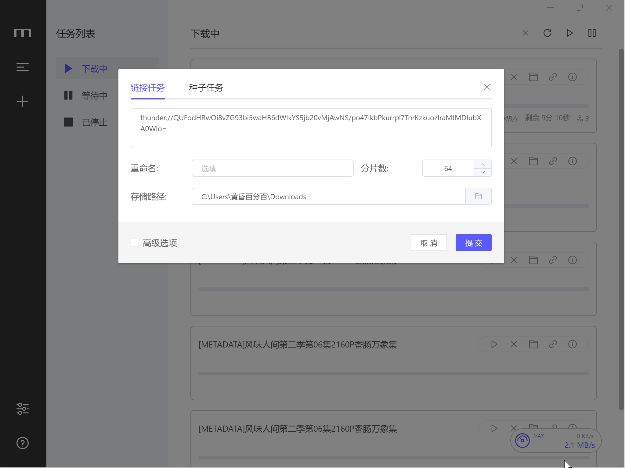Click the plus icon to add a task
Screen dimensions: 625x468
[23, 101]
